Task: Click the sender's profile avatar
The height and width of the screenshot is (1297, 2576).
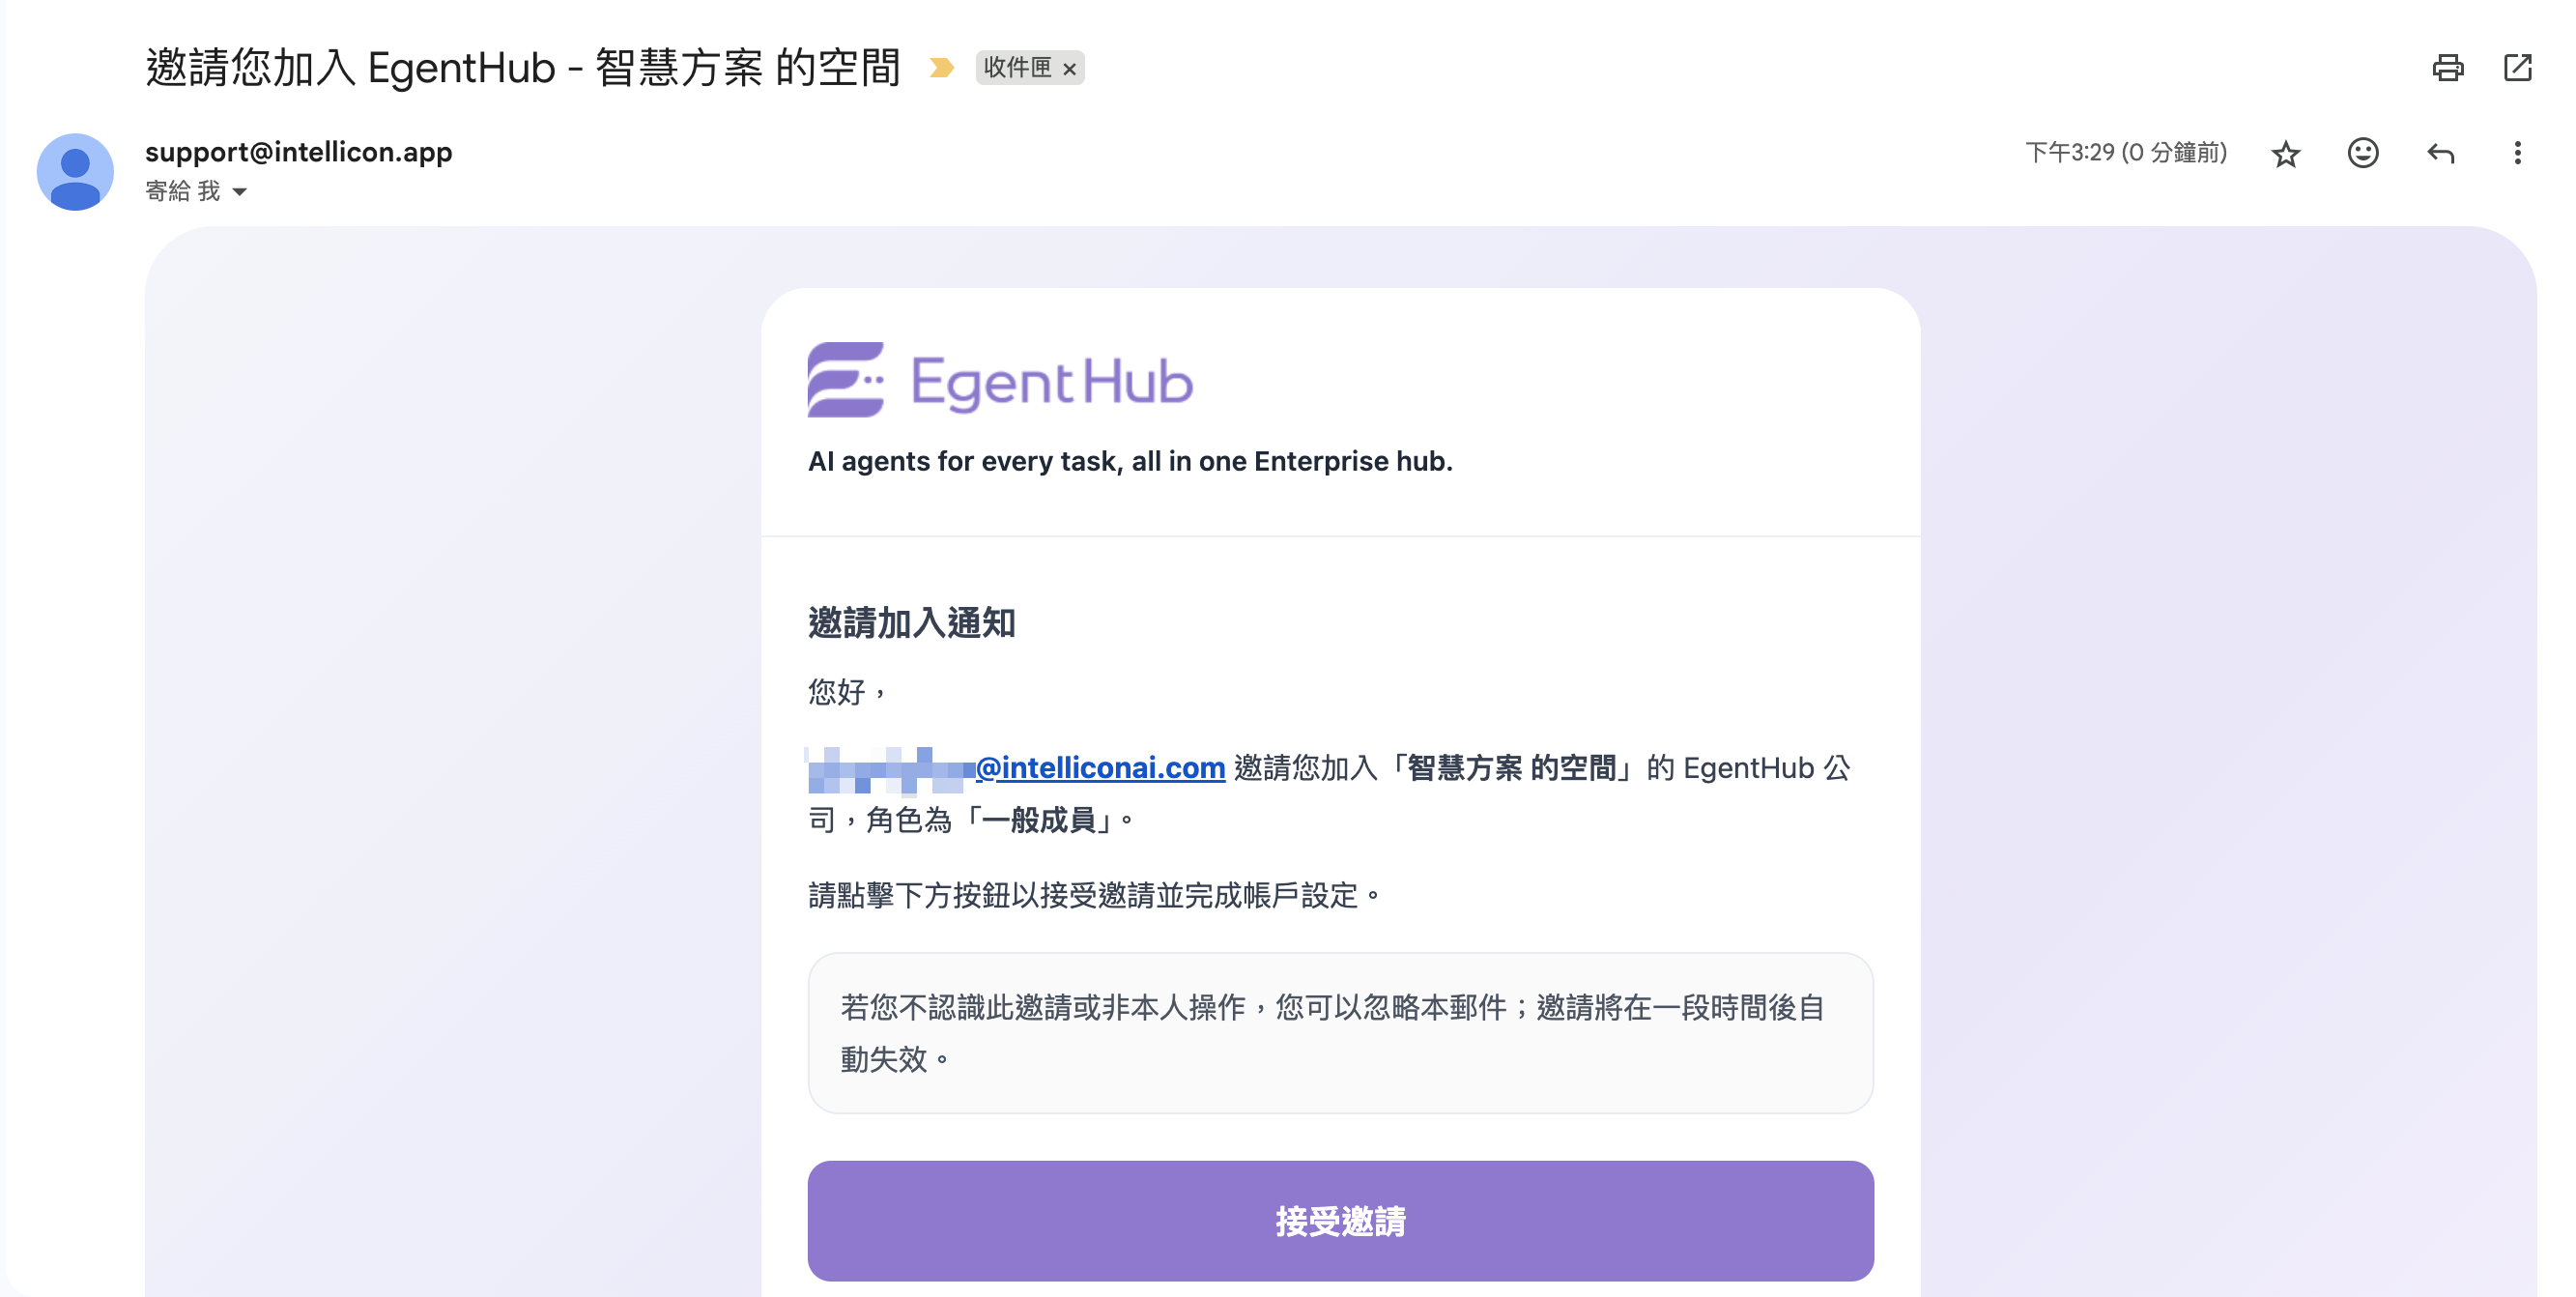Action: [x=75, y=172]
